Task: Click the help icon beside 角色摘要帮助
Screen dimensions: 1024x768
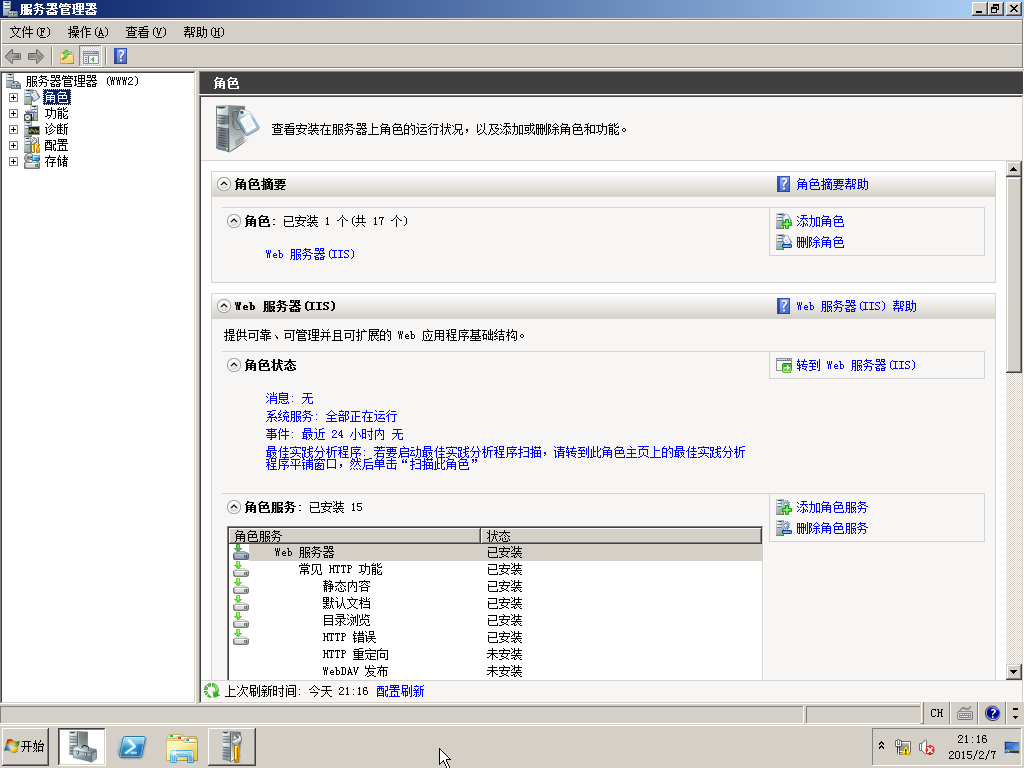Action: (784, 184)
